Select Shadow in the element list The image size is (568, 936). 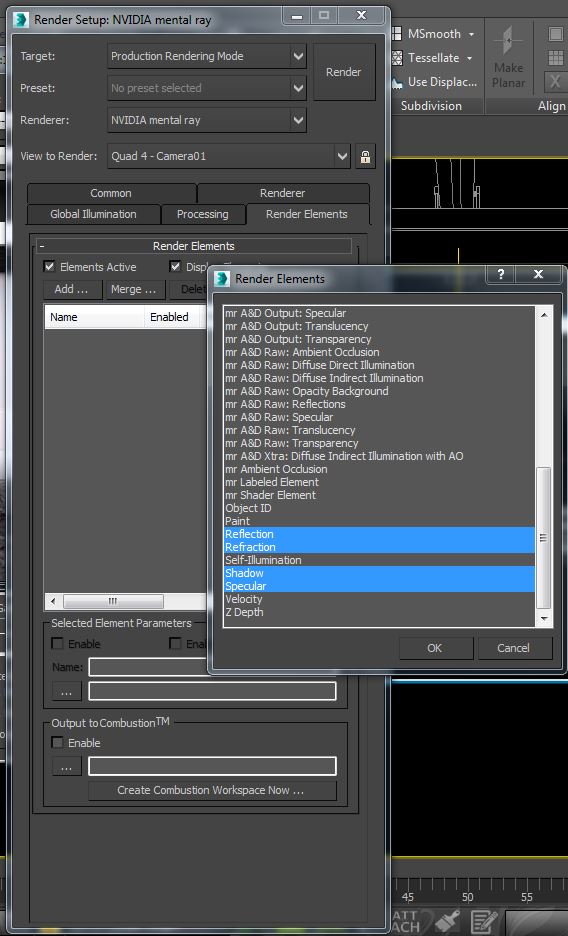pyautogui.click(x=379, y=574)
